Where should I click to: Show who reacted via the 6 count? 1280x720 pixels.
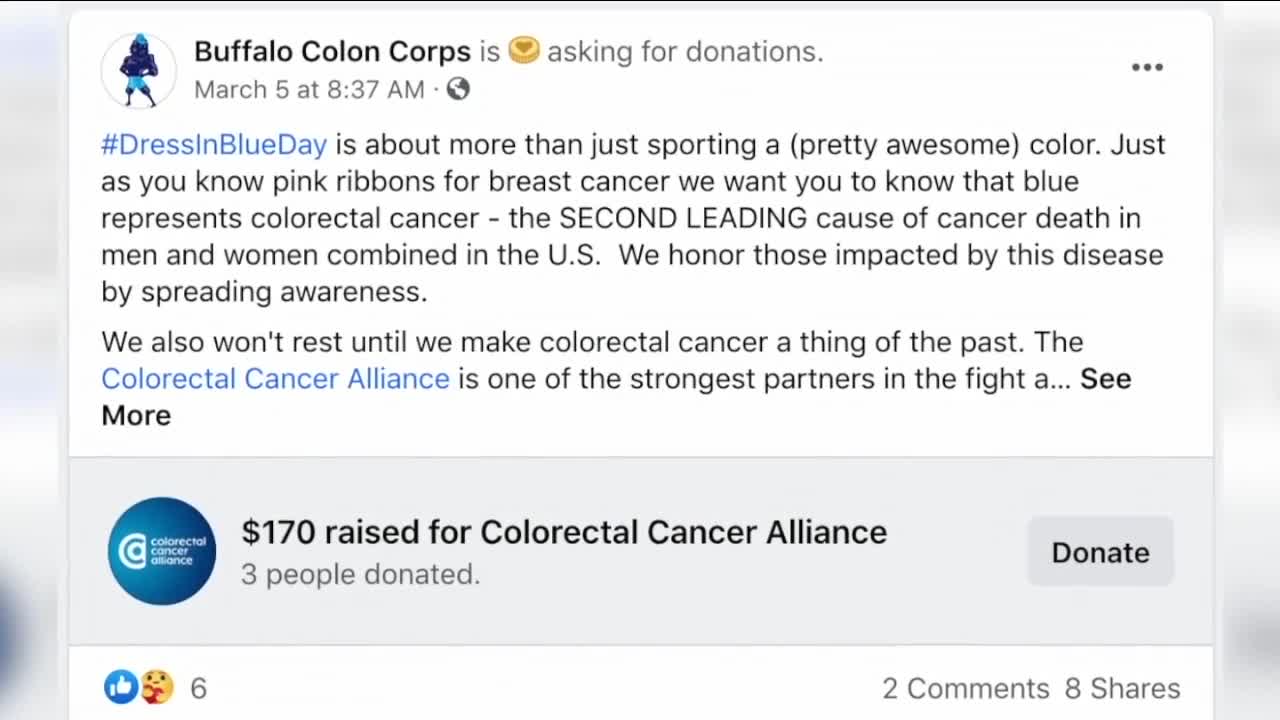[198, 688]
